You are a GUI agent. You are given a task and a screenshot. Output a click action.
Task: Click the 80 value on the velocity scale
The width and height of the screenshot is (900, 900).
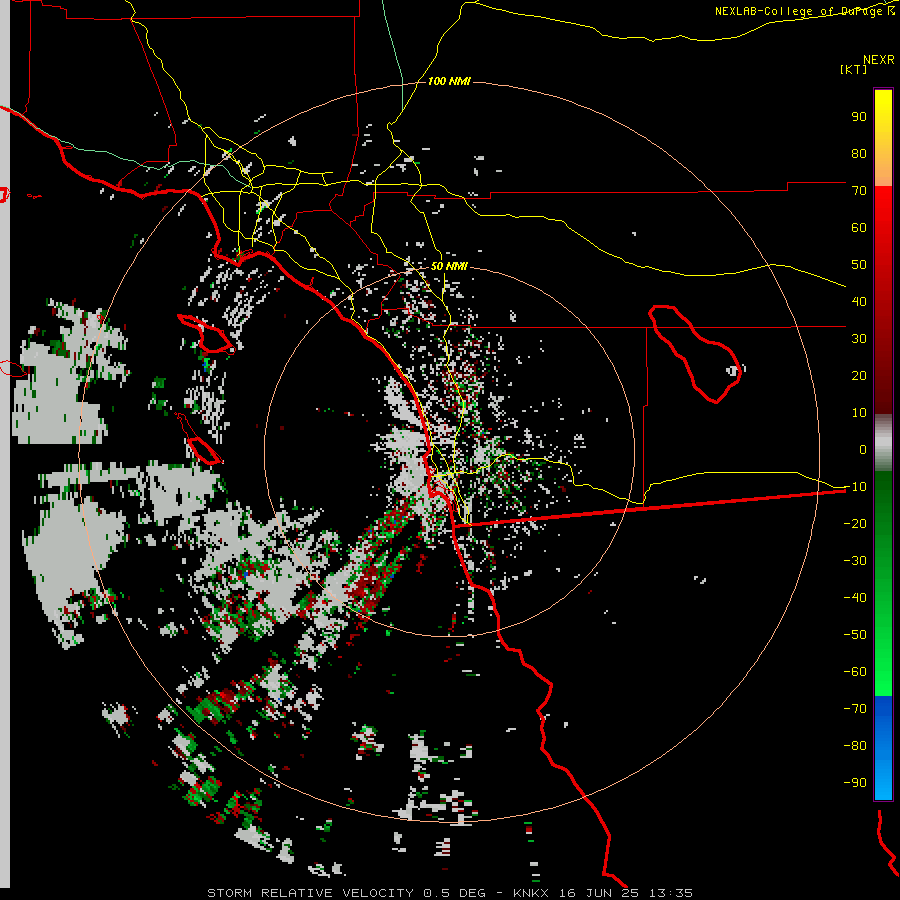pos(859,154)
